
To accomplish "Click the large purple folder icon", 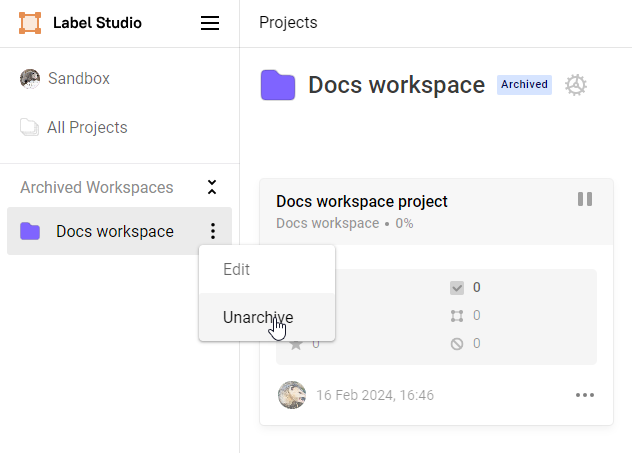I will (278, 85).
